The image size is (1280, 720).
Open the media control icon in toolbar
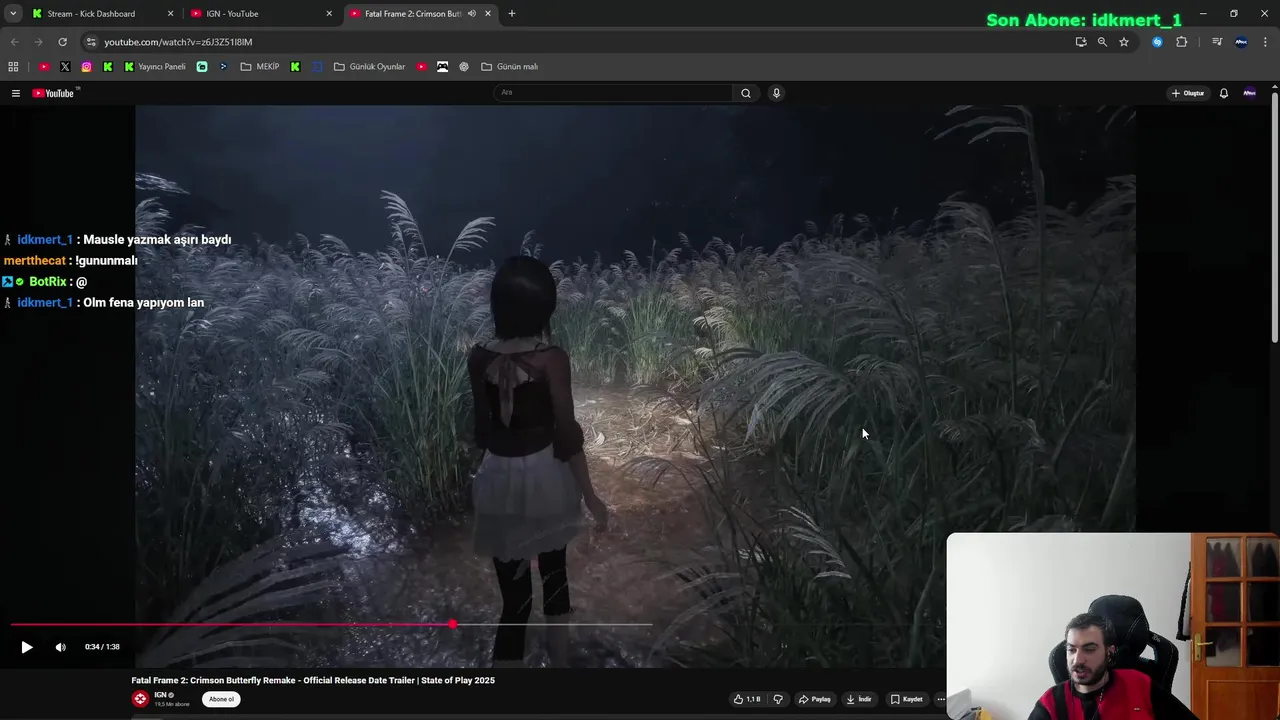pos(1217,42)
